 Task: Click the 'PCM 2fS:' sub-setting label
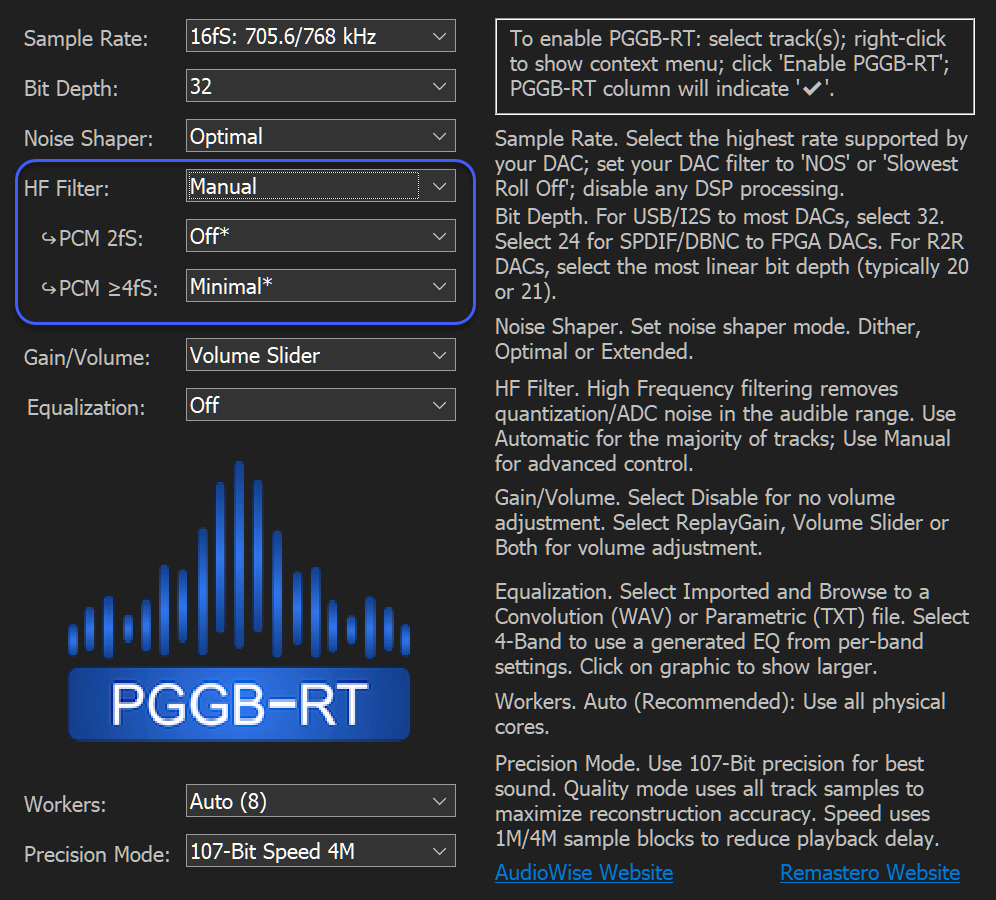[x=93, y=238]
